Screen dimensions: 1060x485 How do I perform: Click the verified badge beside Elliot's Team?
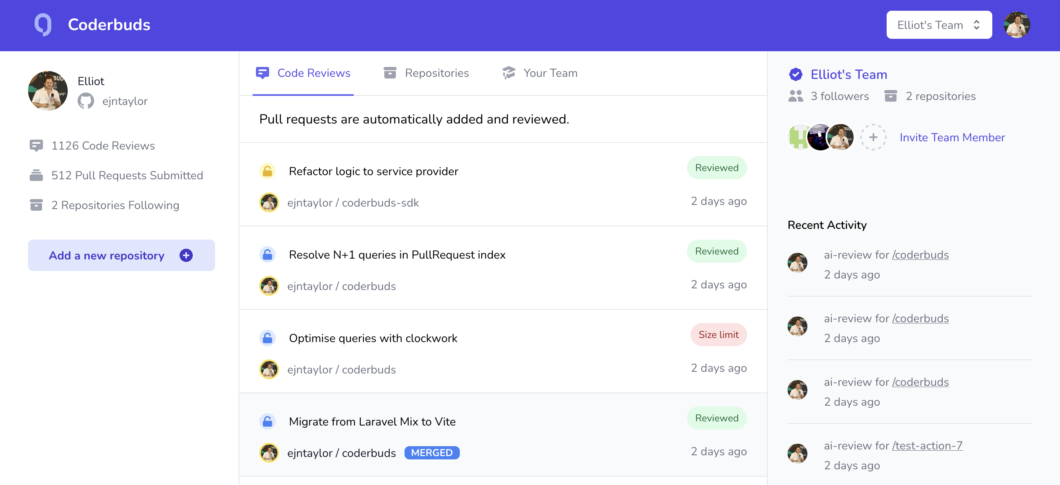click(796, 74)
